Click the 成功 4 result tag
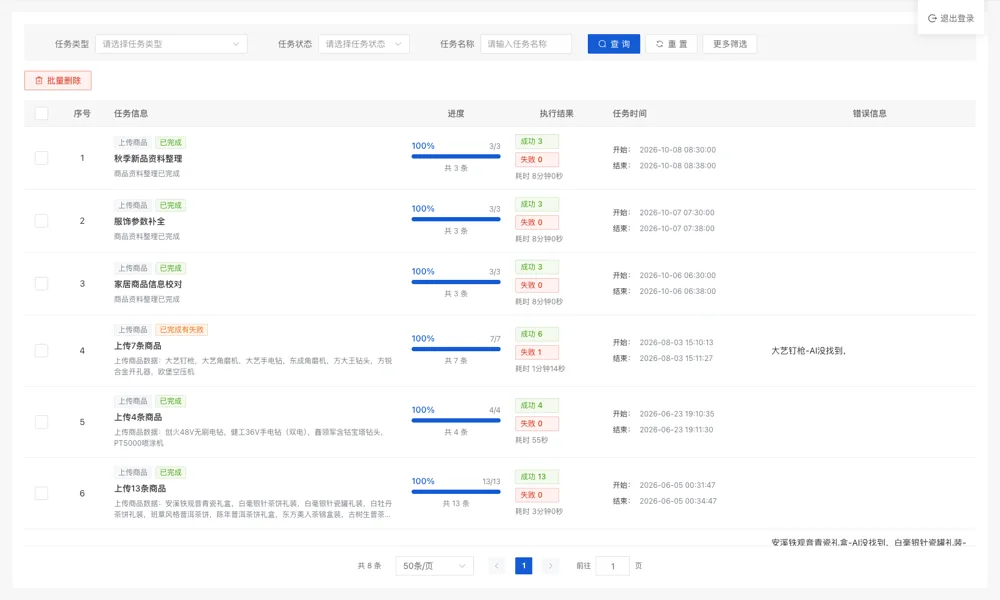This screenshot has width=1000, height=600. (x=537, y=406)
